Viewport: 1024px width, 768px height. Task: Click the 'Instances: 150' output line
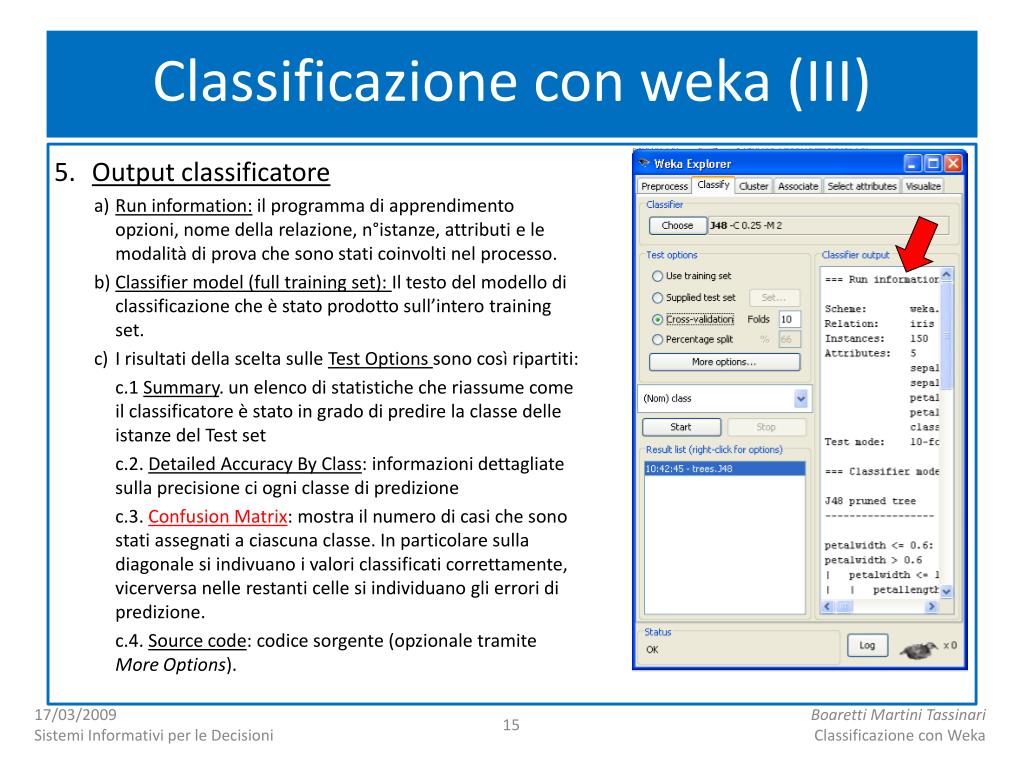click(876, 338)
